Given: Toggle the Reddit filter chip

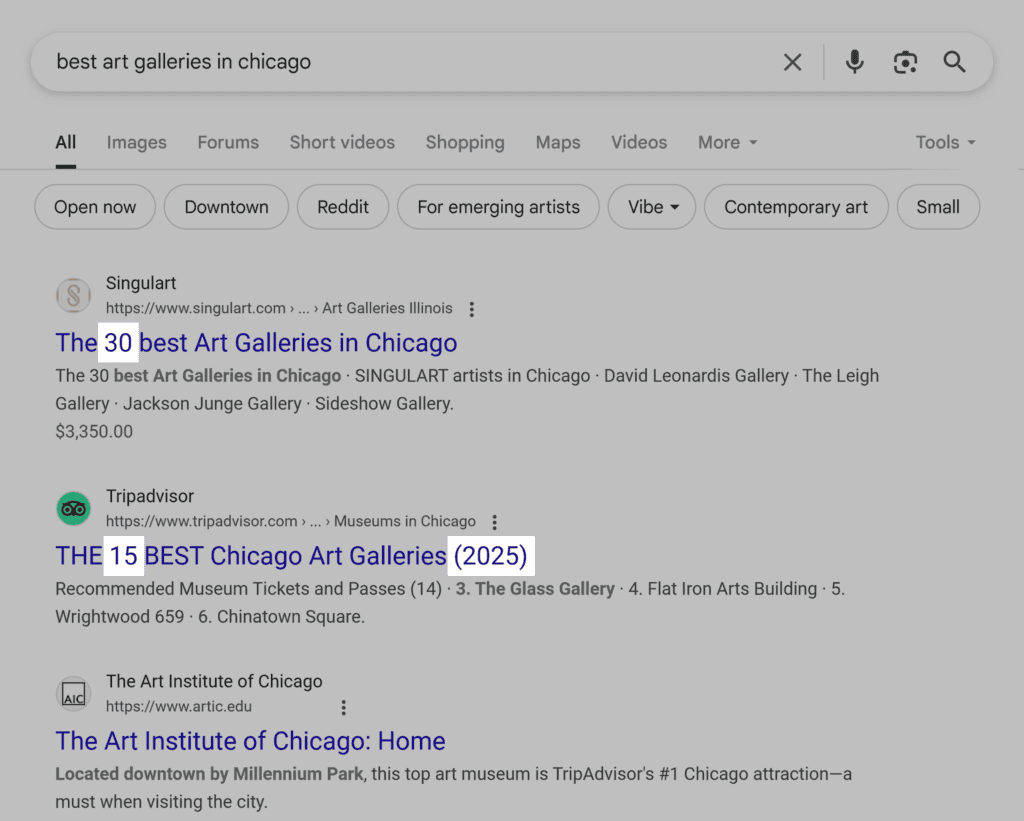Looking at the screenshot, I should [343, 207].
